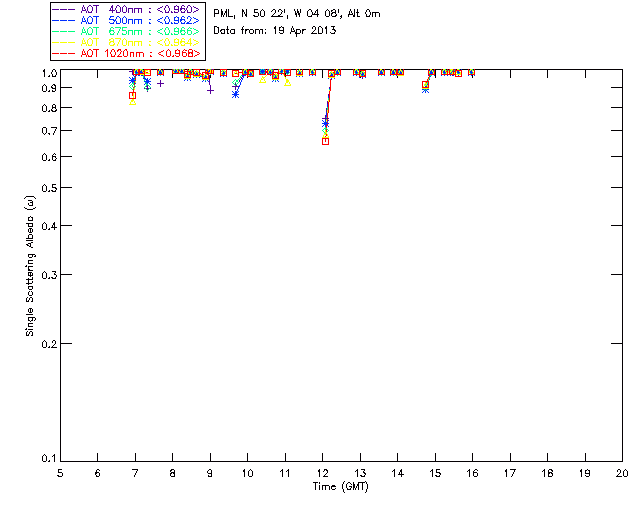
Task: Click the x-axis label 5
Action: click(x=60, y=474)
